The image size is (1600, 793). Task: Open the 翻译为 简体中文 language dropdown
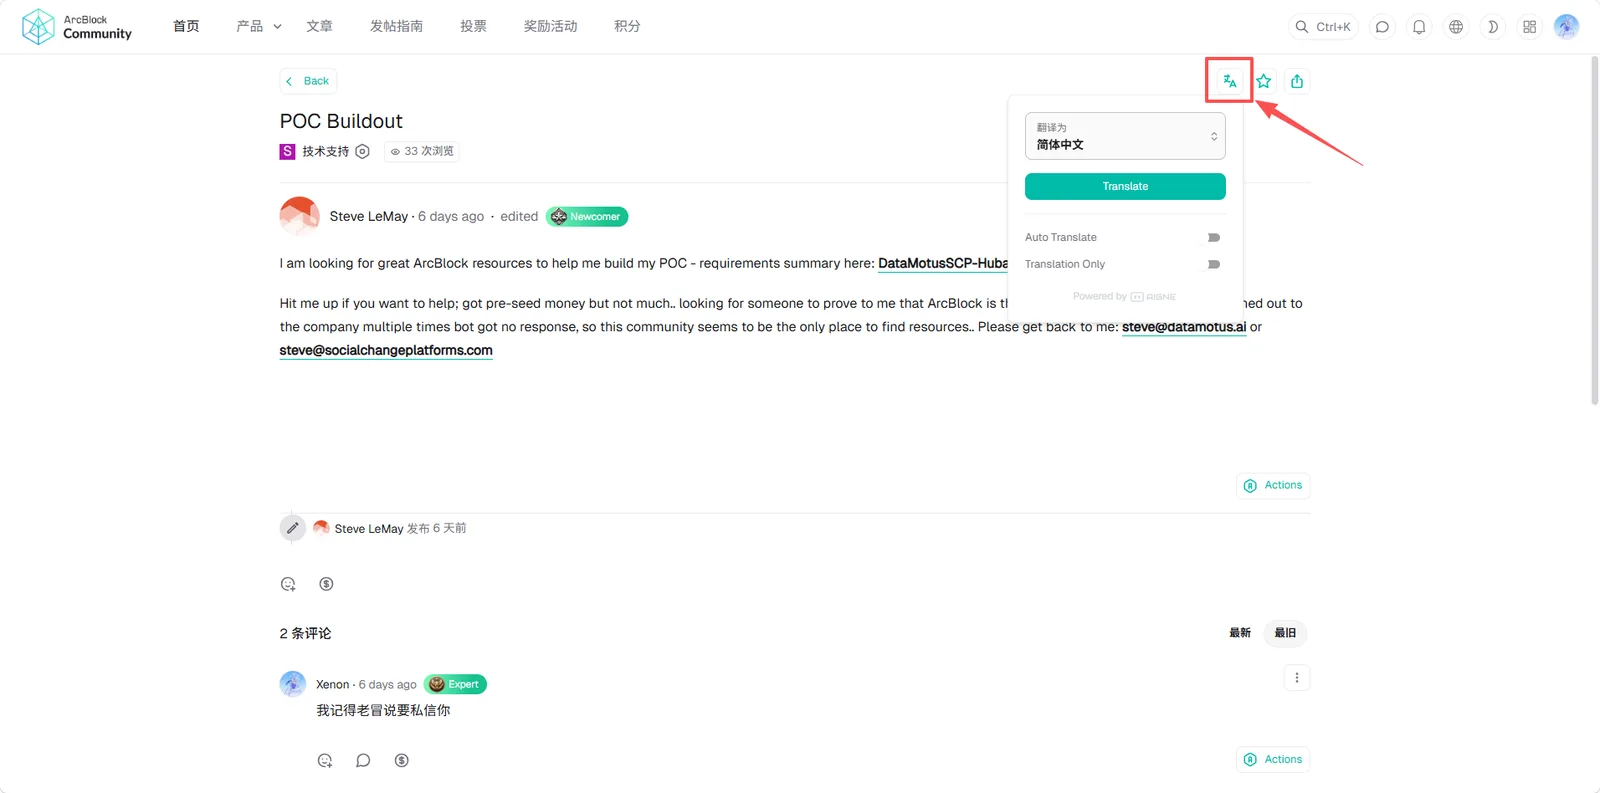[x=1125, y=136]
